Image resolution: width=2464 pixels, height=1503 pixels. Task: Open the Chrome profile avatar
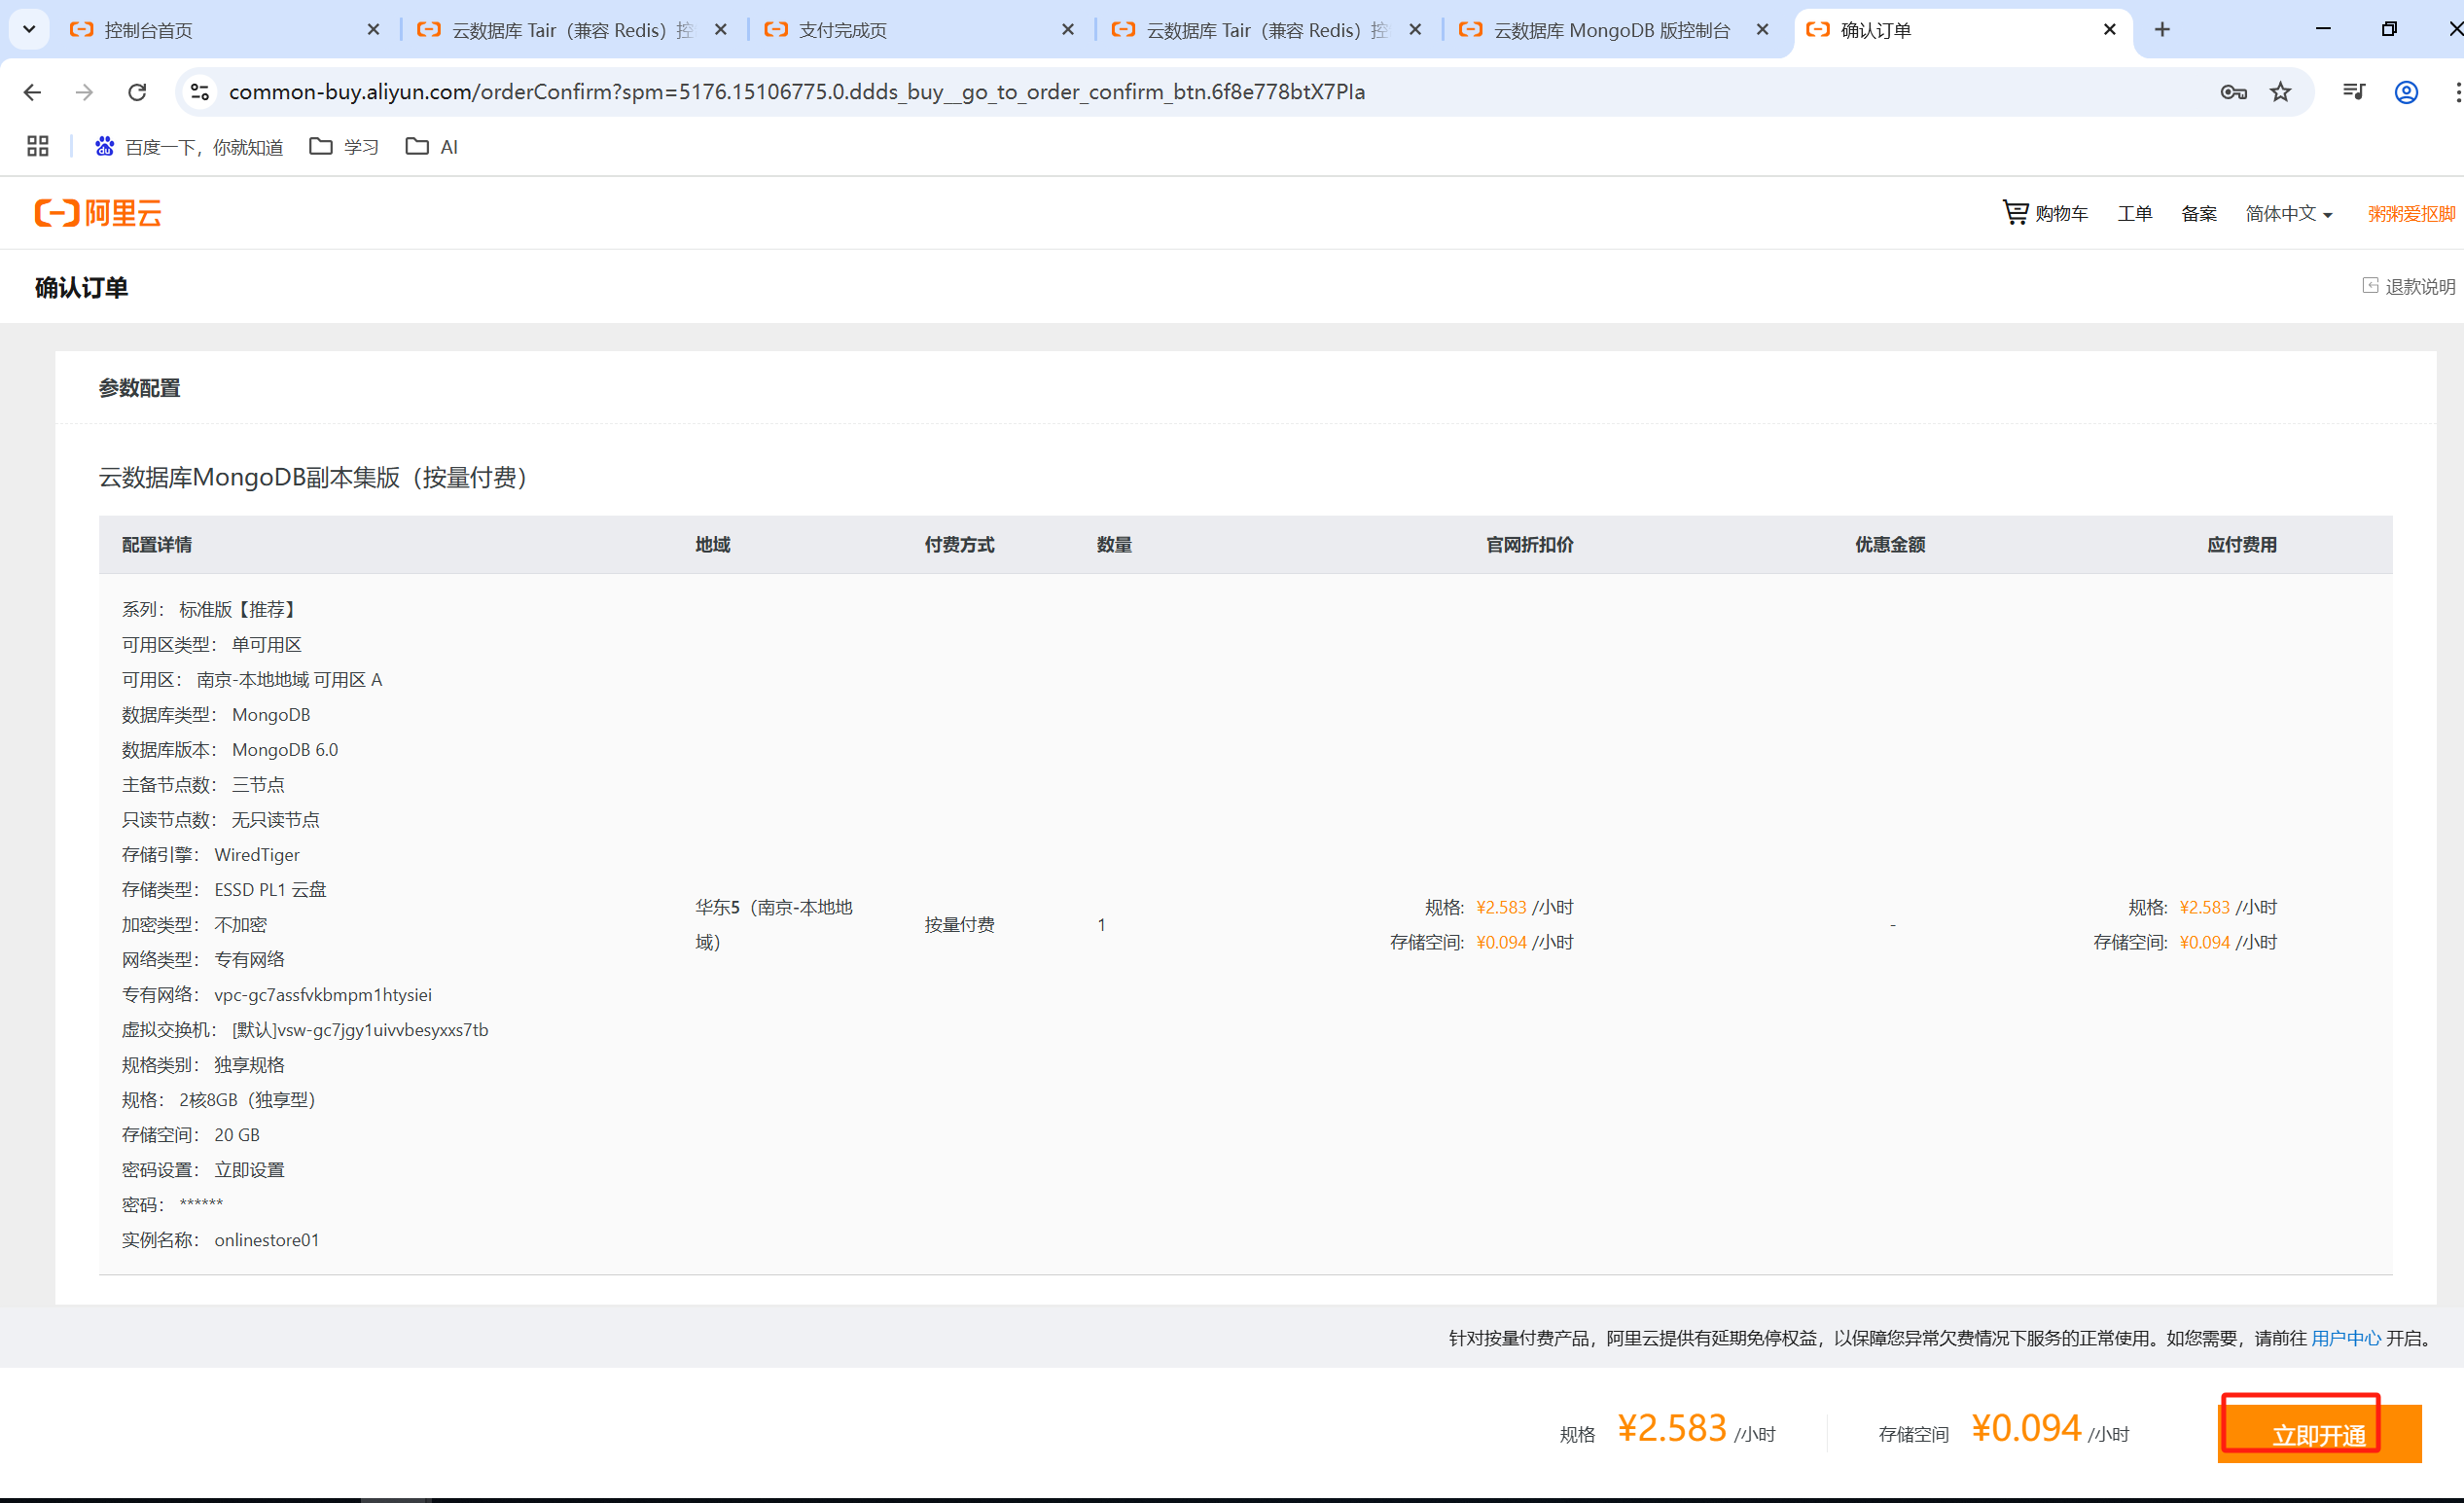tap(2406, 92)
